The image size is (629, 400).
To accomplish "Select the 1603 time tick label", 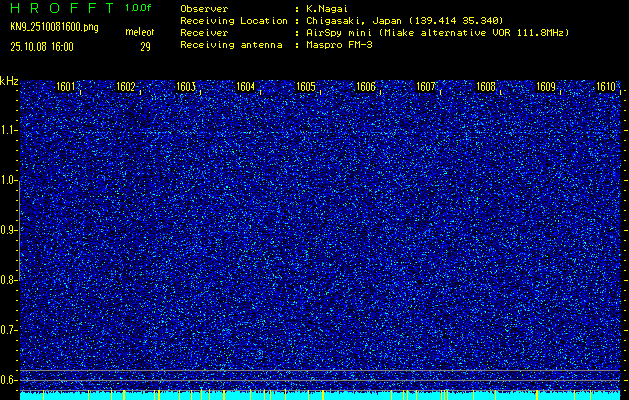I will tap(186, 88).
